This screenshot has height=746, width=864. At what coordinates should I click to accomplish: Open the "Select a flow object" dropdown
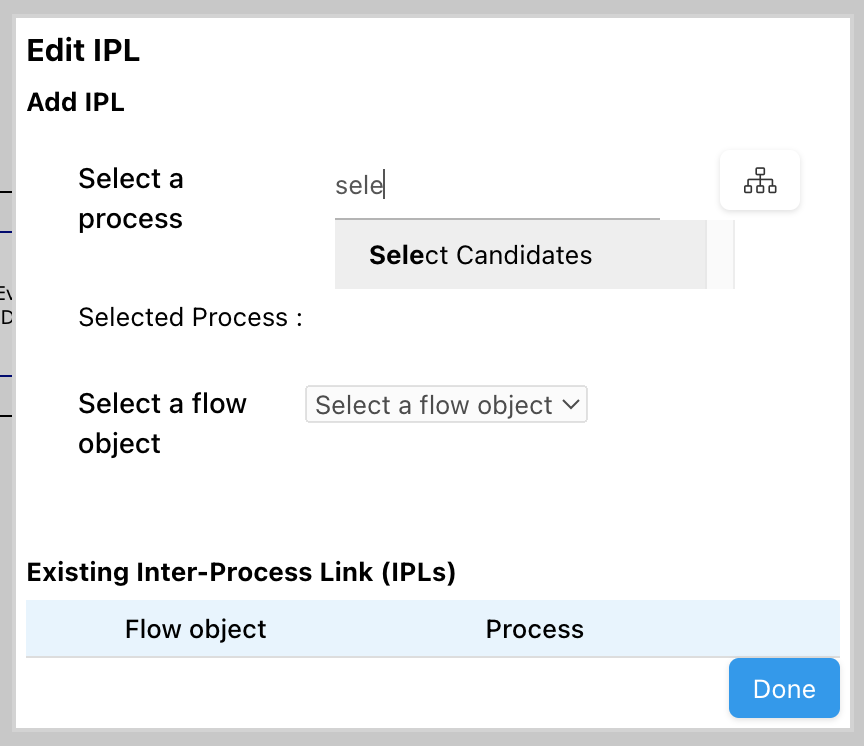point(445,405)
